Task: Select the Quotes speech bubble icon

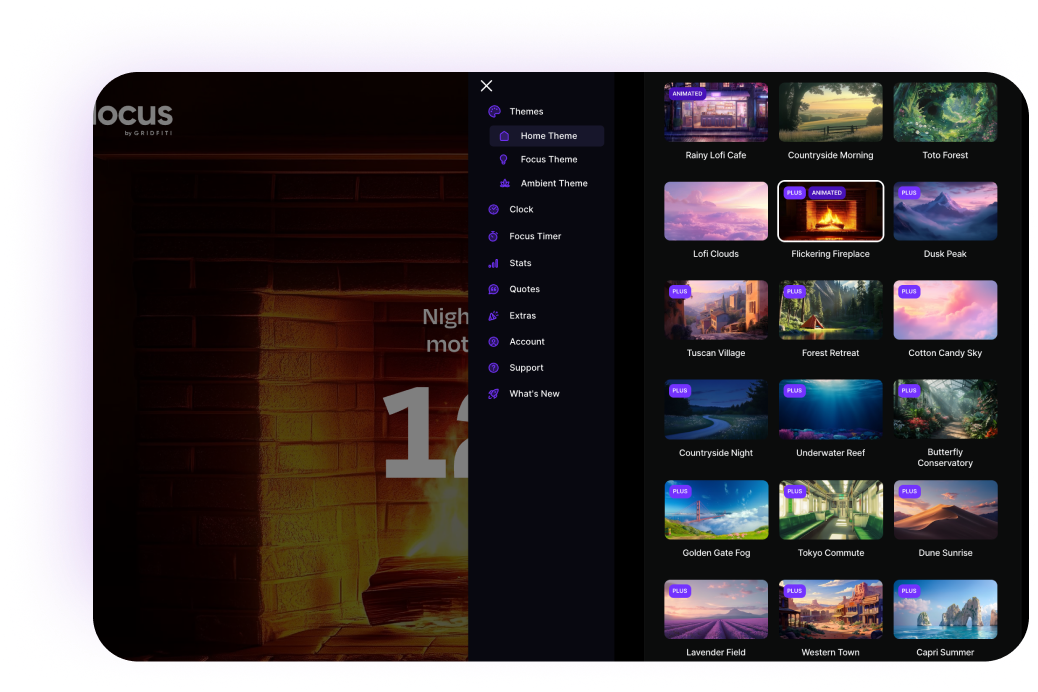Action: [493, 289]
